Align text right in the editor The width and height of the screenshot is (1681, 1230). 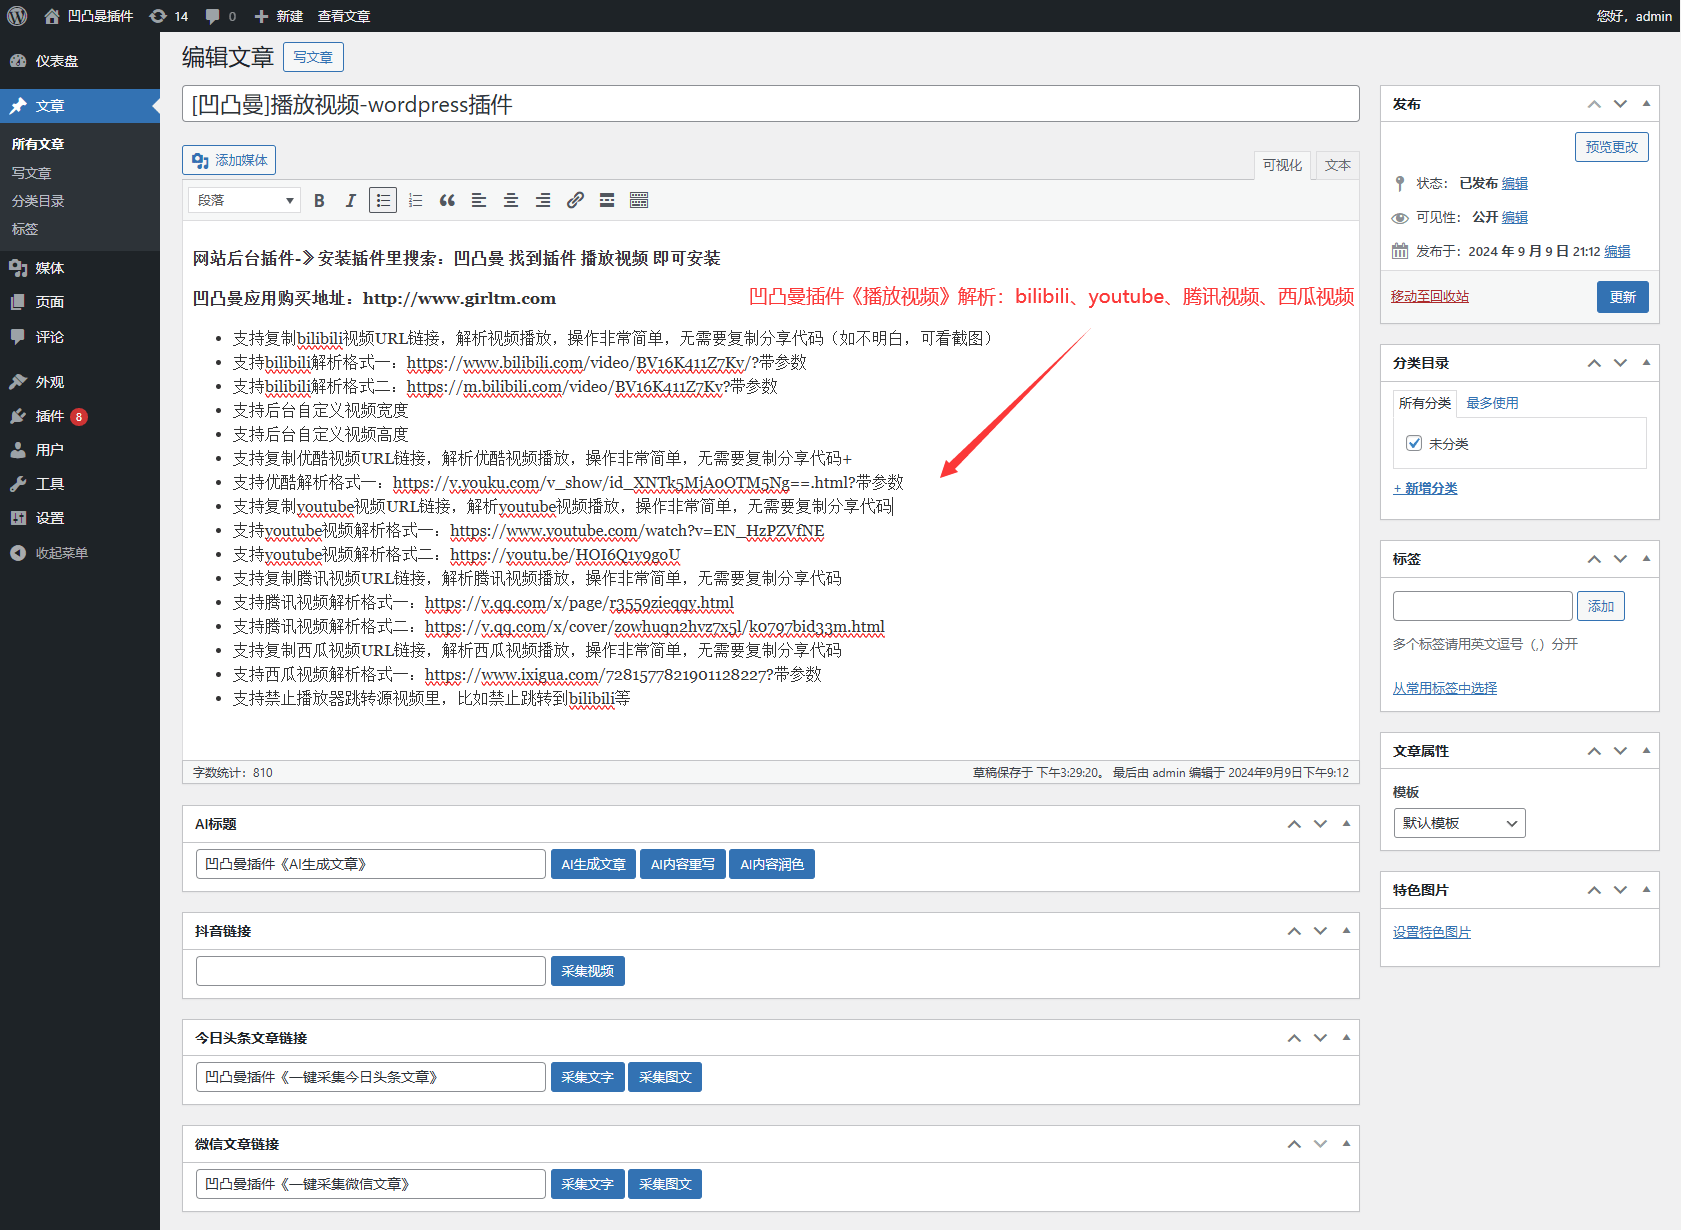(x=543, y=201)
